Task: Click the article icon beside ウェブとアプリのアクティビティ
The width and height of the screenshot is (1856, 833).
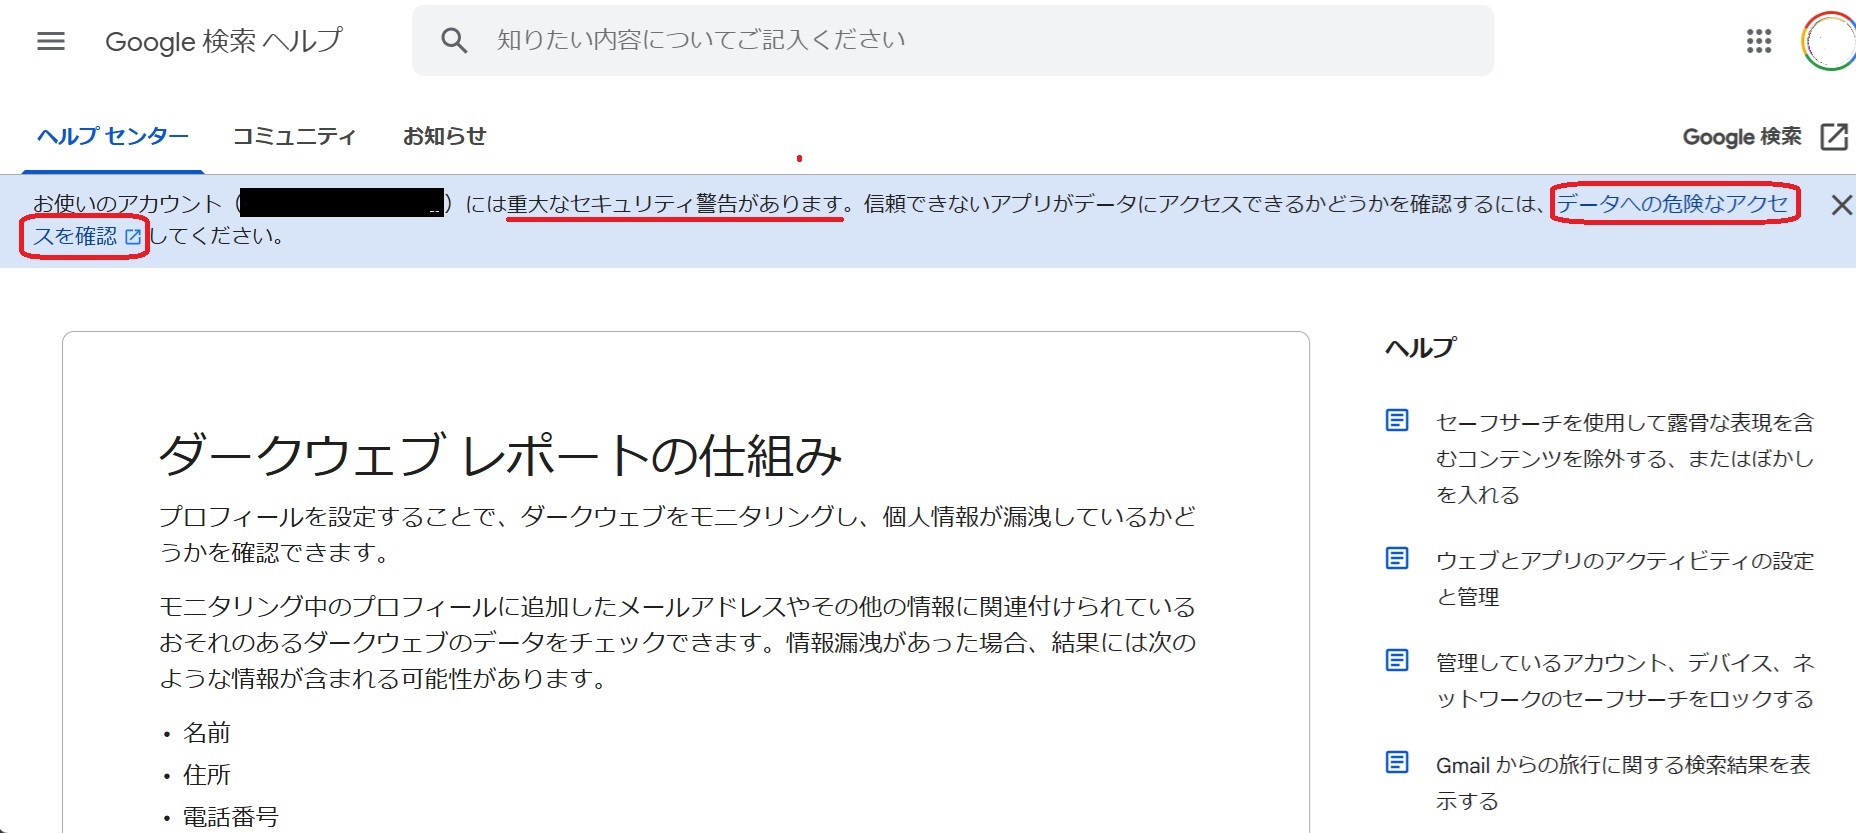Action: 1397,558
